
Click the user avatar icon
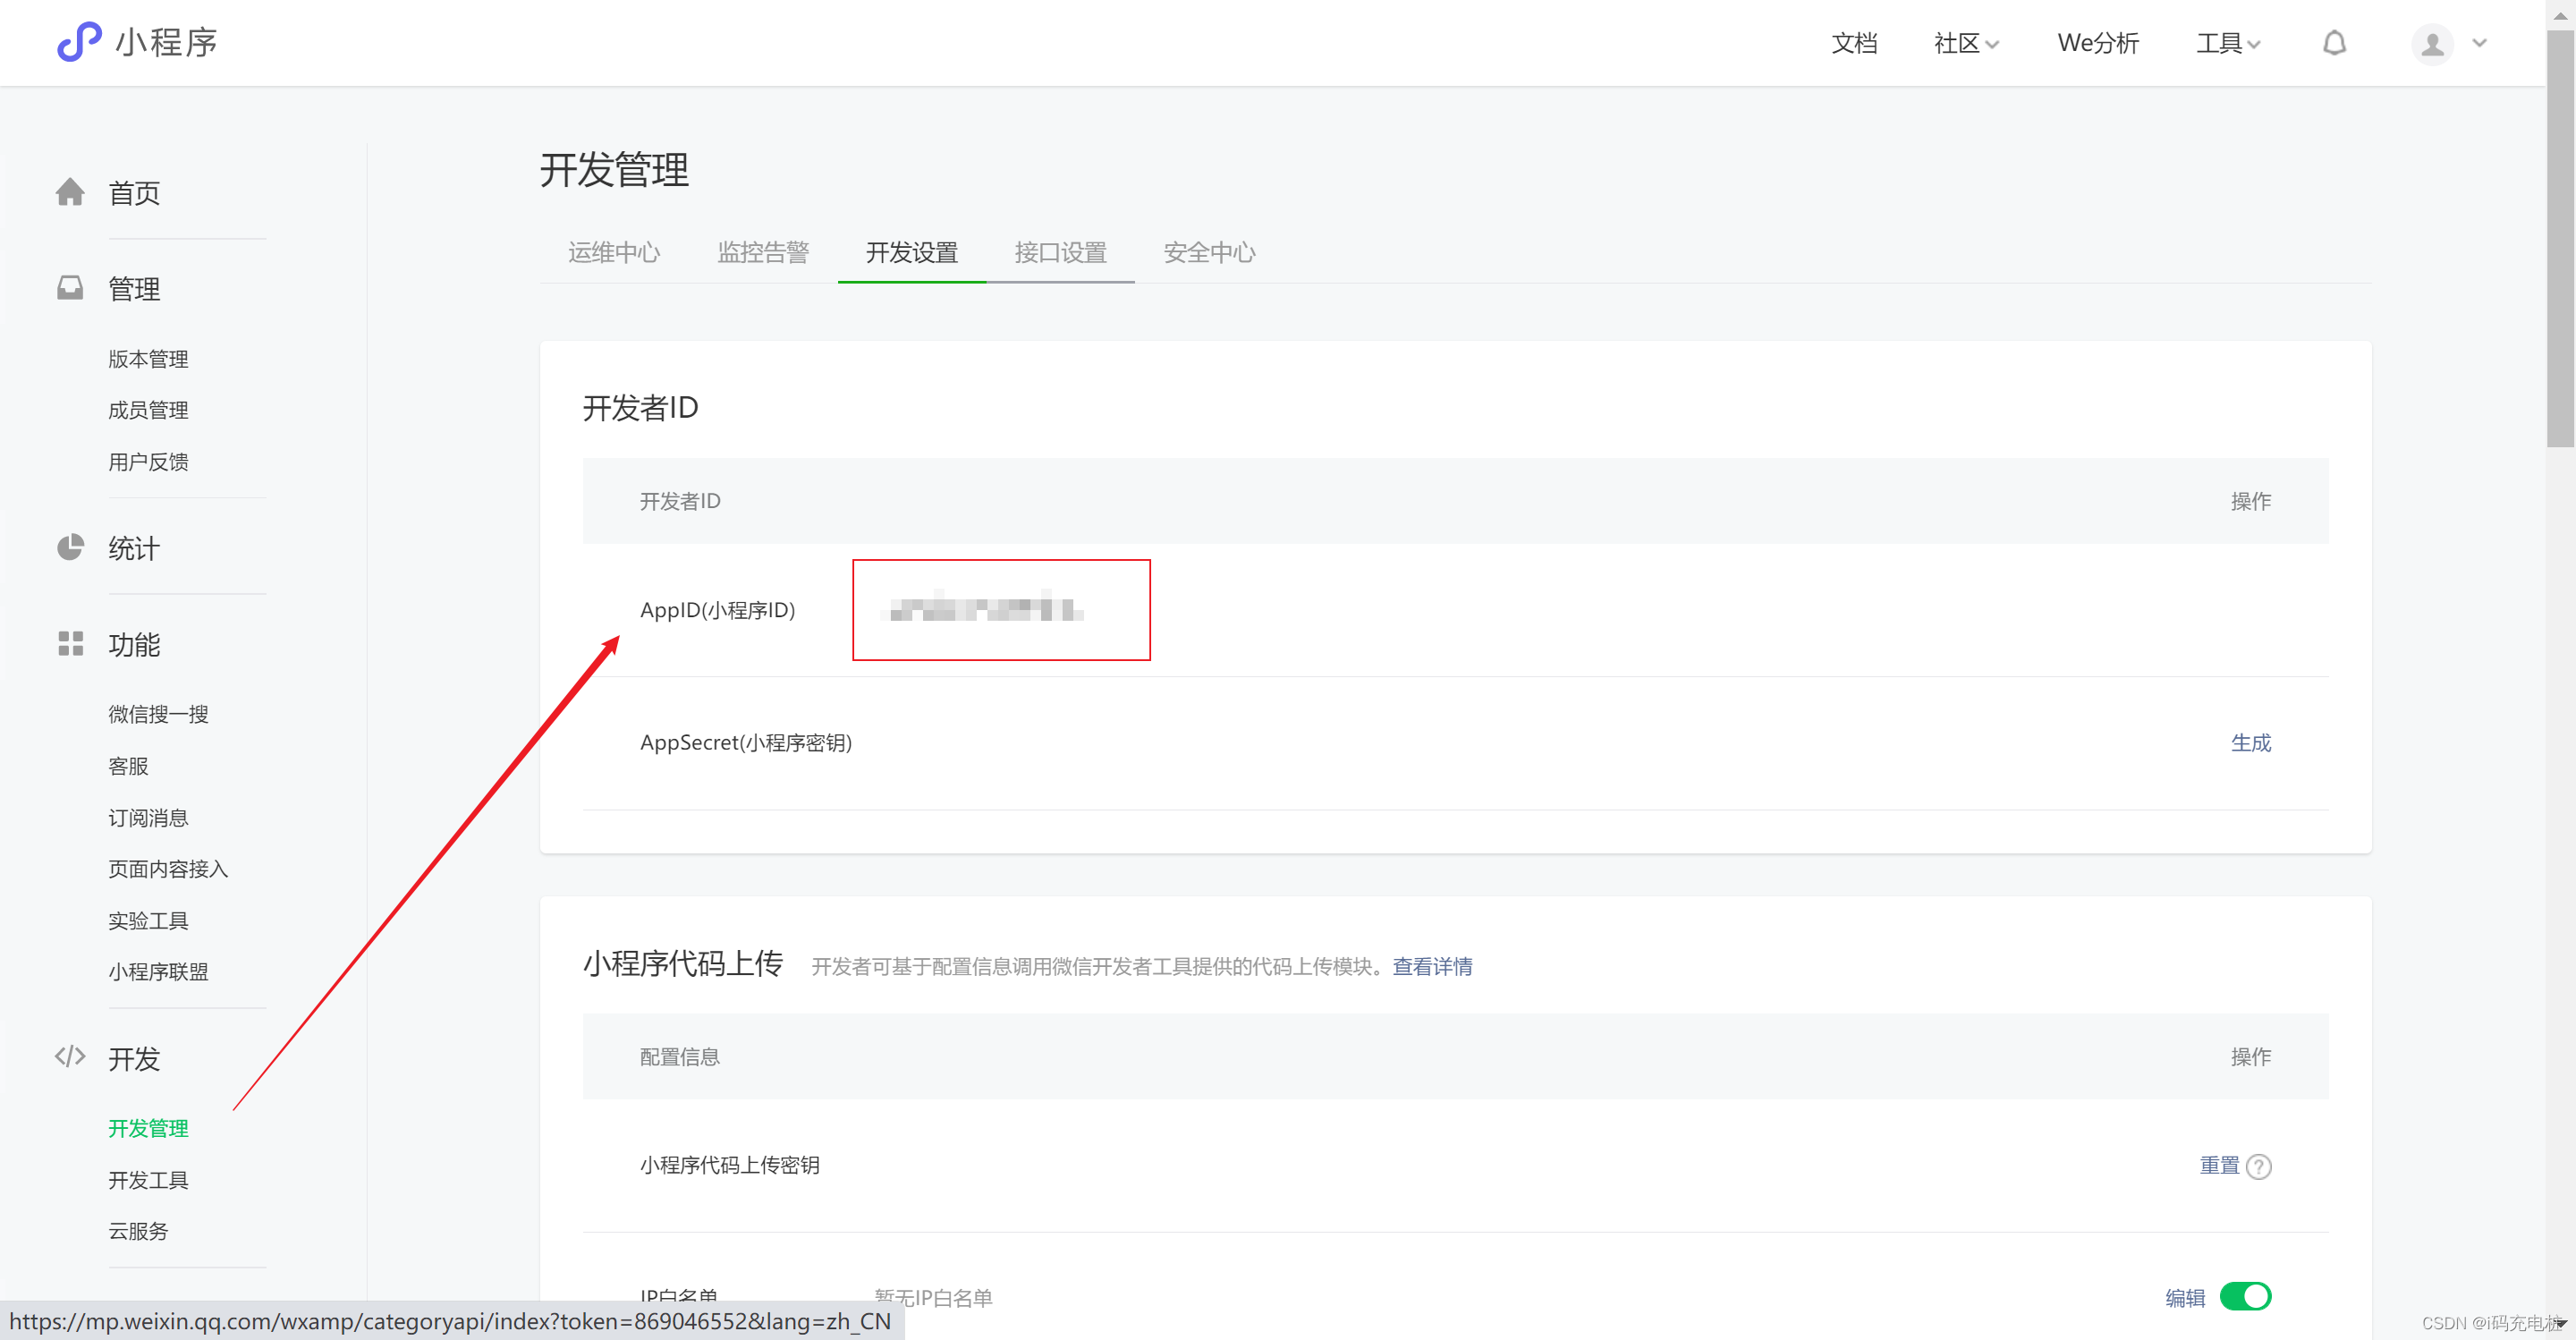pyautogui.click(x=2432, y=43)
